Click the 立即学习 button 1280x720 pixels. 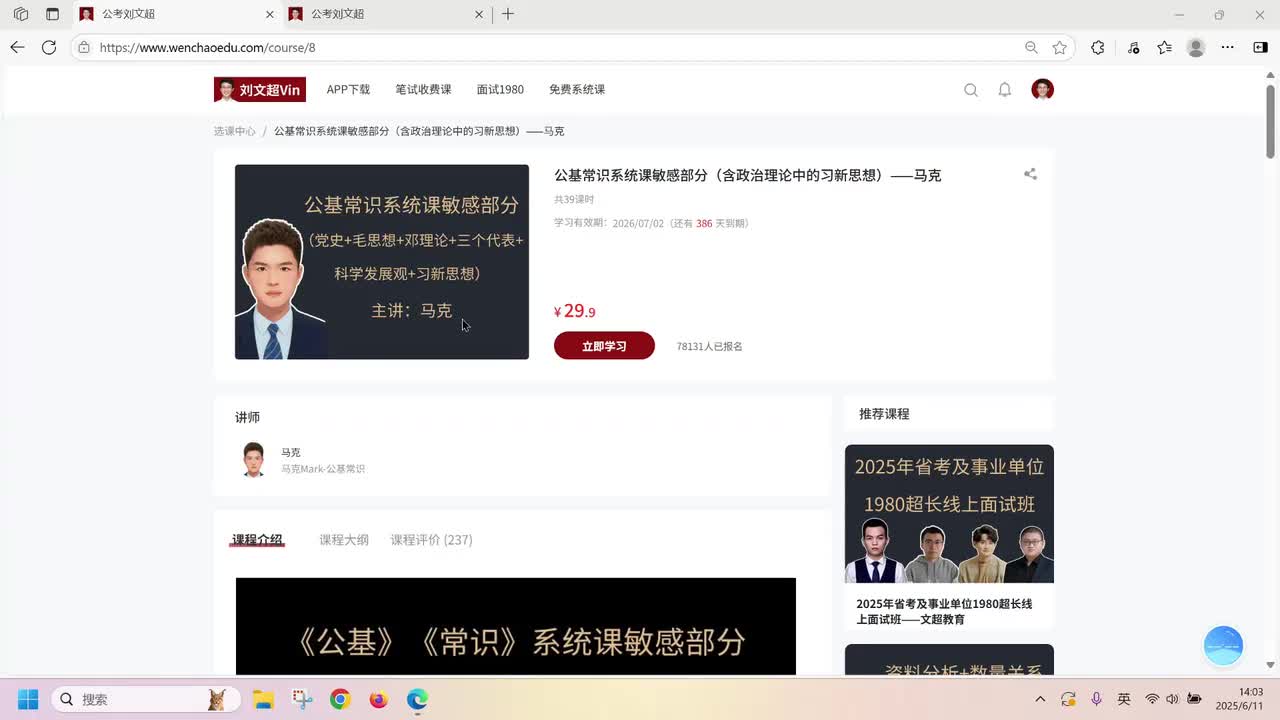click(604, 346)
